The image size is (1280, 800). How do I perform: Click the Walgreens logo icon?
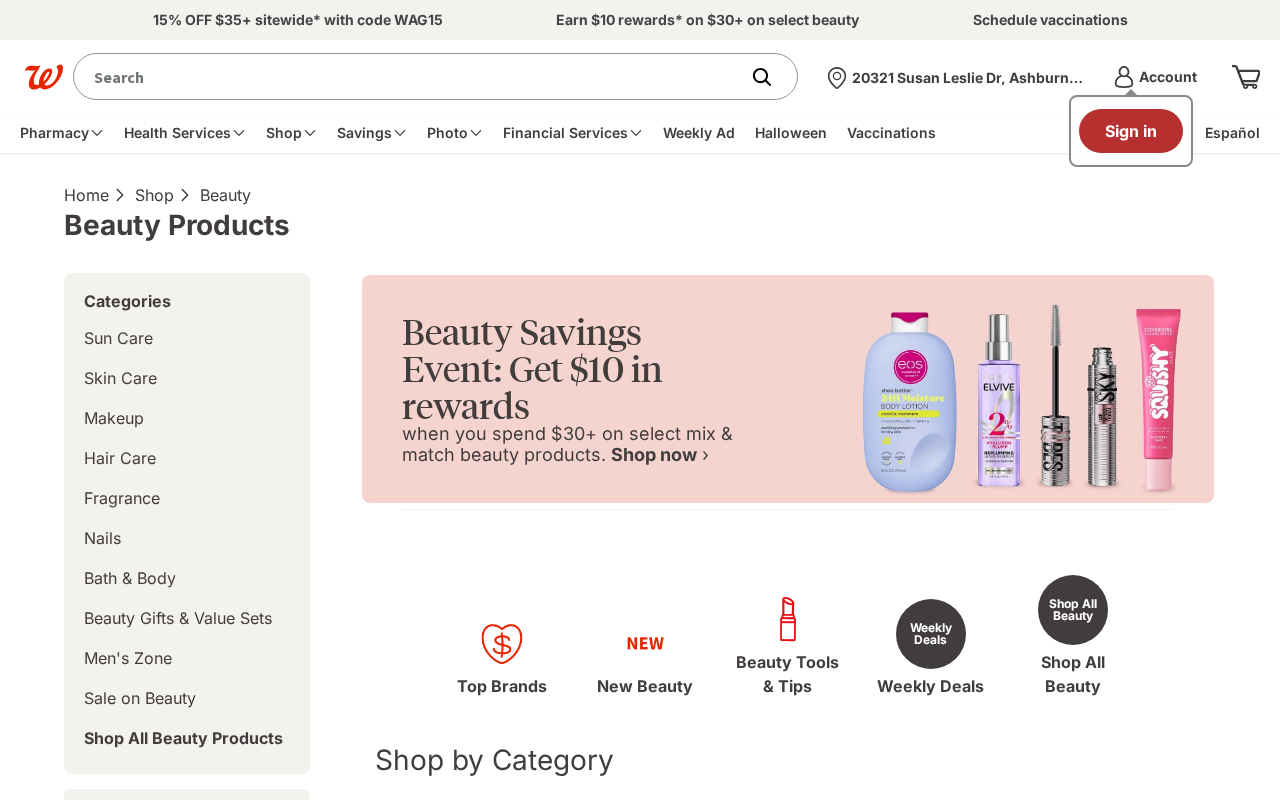click(44, 77)
